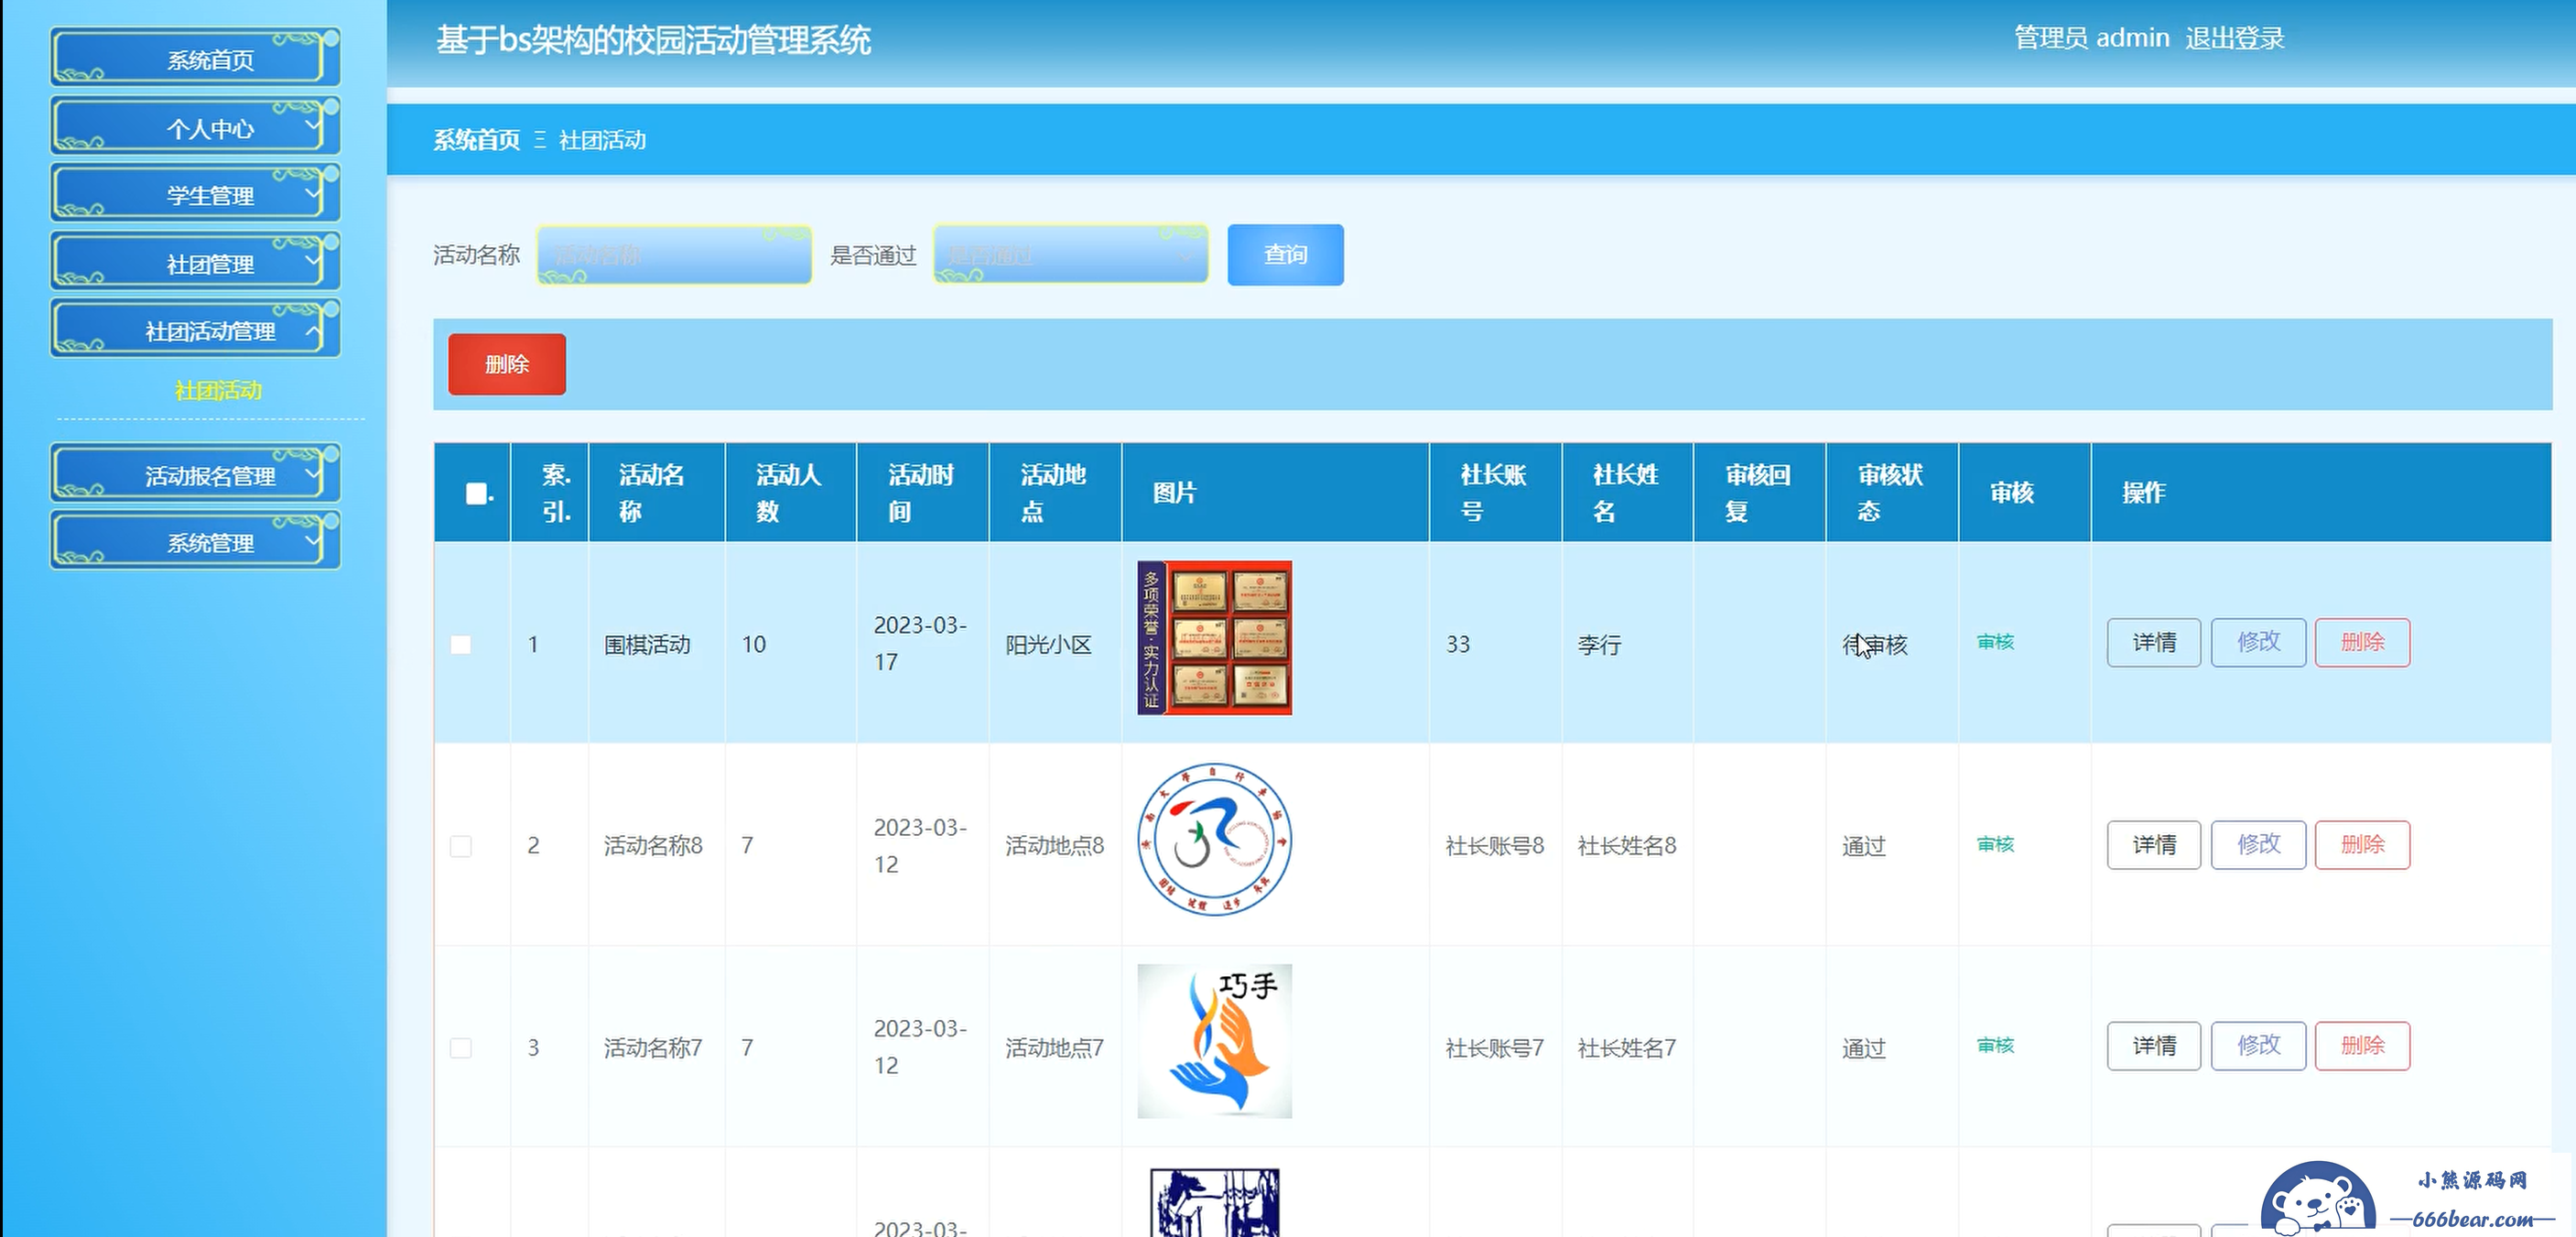Click 删除 for 围棋活动 row
Screen dimensions: 2576x1237
coord(2362,642)
